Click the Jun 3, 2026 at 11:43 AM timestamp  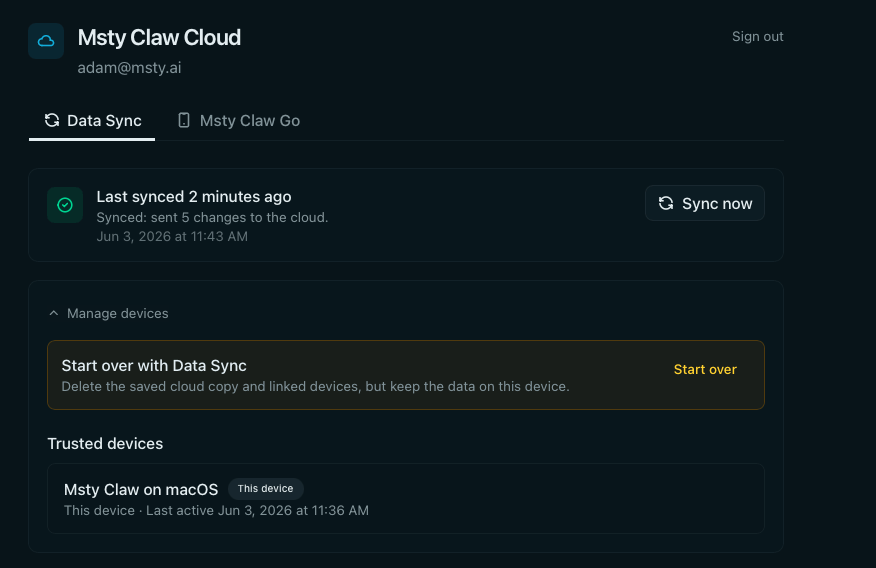(x=172, y=236)
